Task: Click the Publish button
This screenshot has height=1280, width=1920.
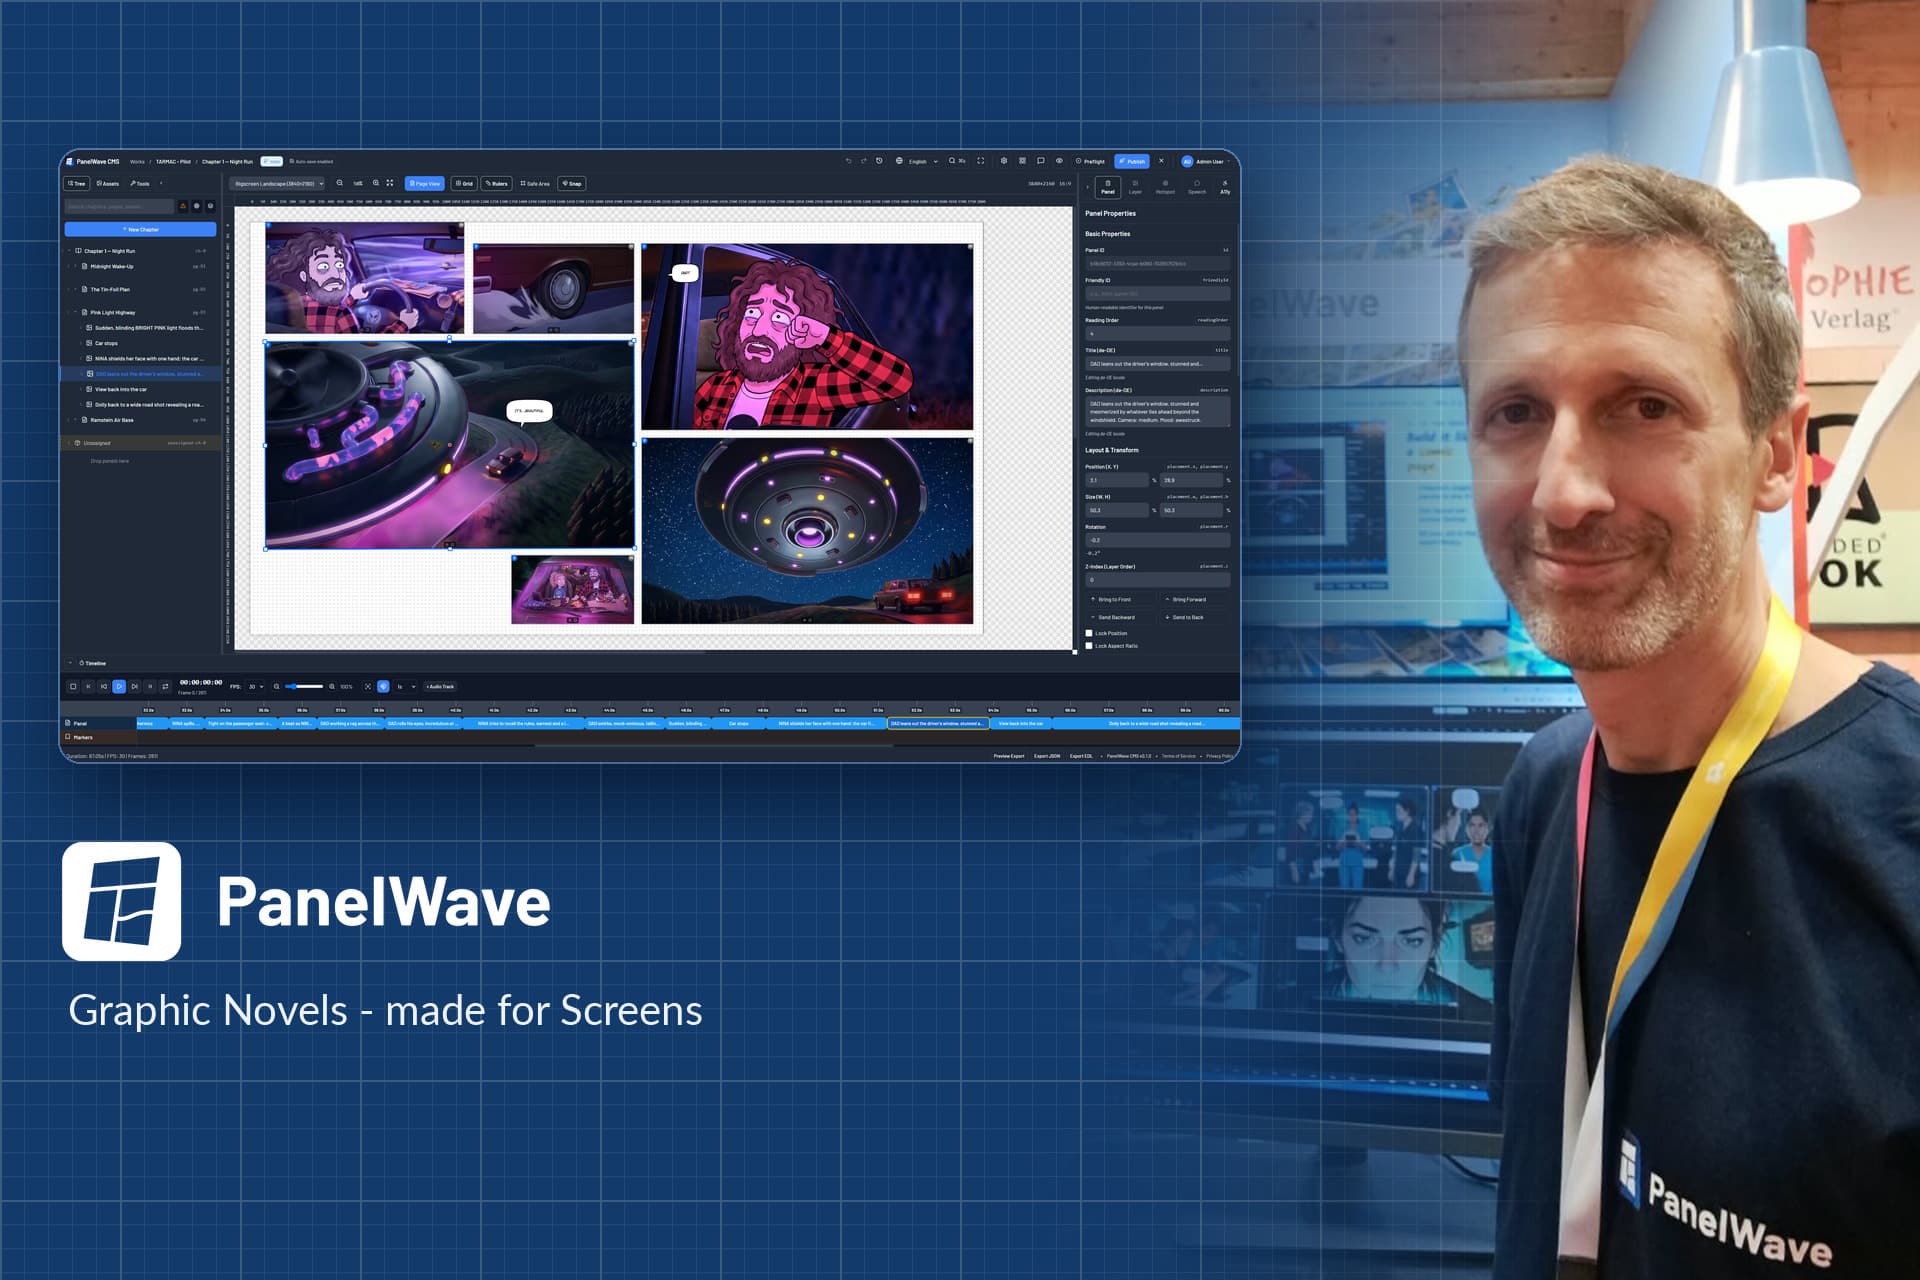Action: coord(1132,161)
